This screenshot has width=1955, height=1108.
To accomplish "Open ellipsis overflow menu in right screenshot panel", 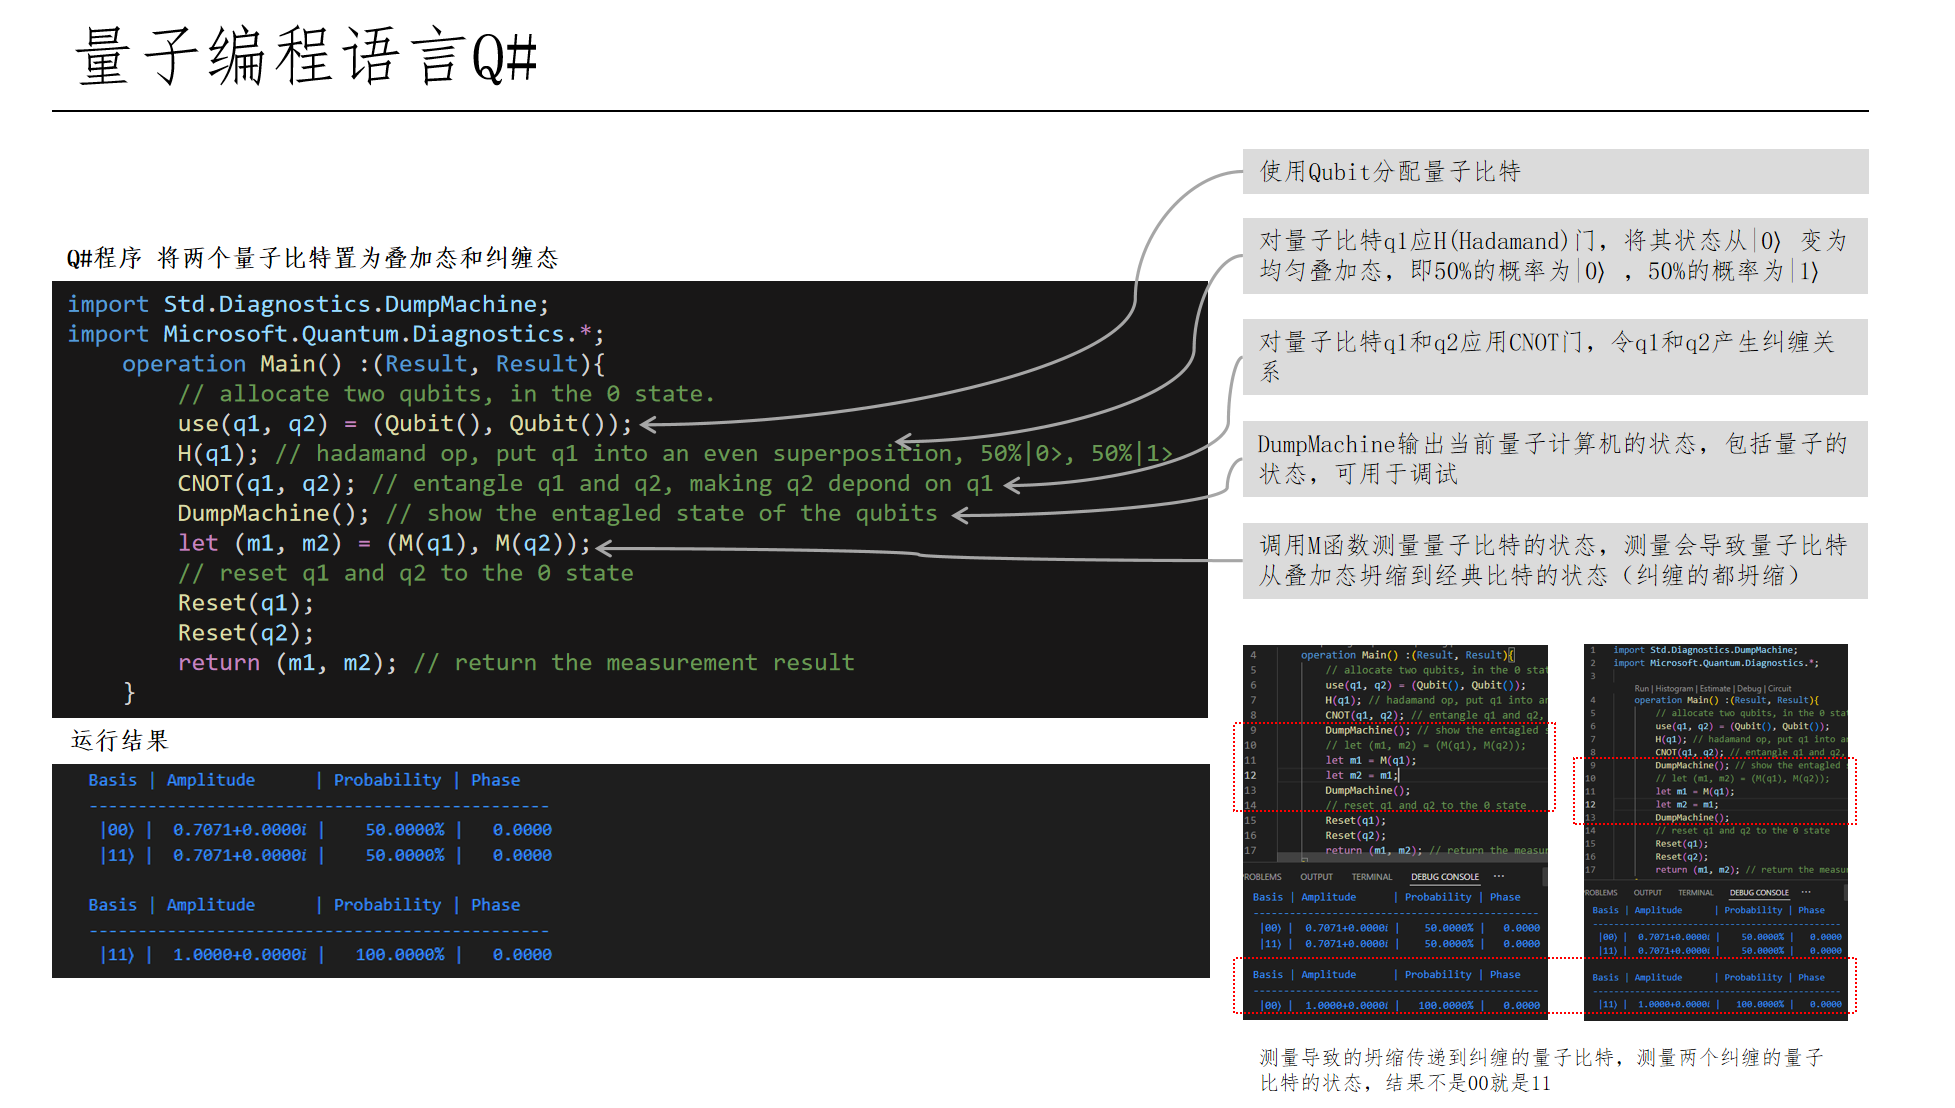I will click(x=1806, y=892).
